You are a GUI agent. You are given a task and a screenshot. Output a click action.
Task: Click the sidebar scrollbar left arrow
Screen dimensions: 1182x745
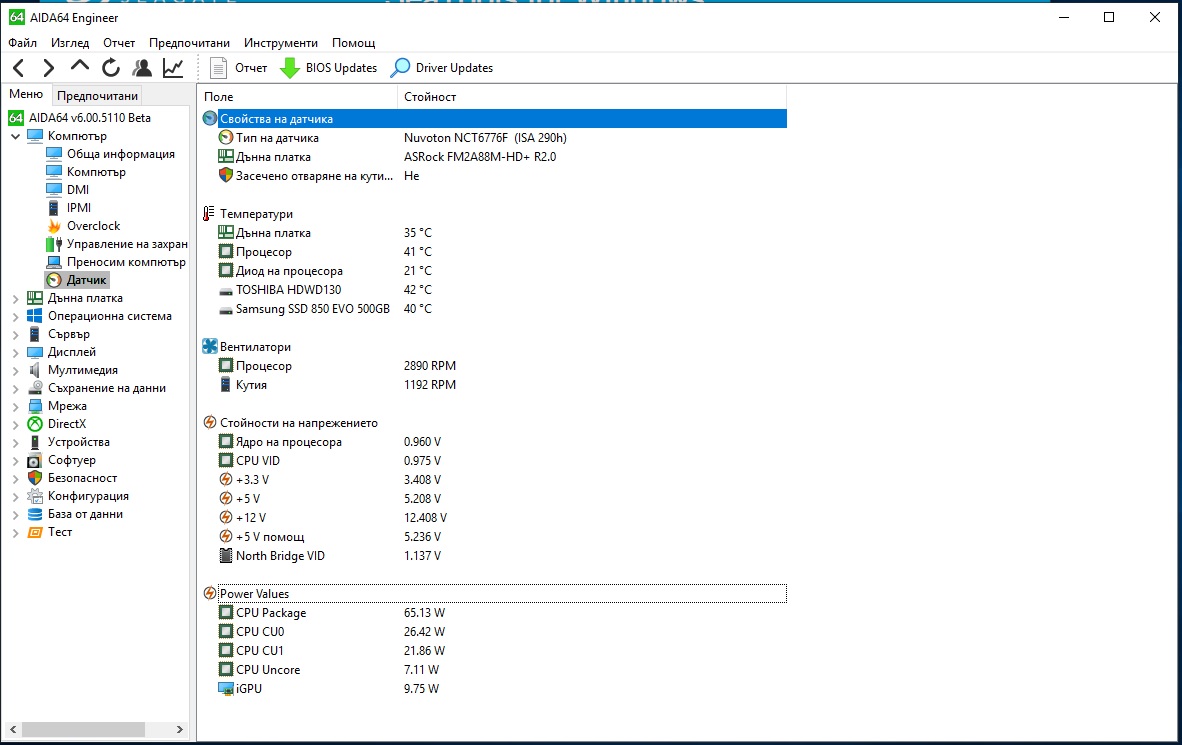tap(13, 729)
